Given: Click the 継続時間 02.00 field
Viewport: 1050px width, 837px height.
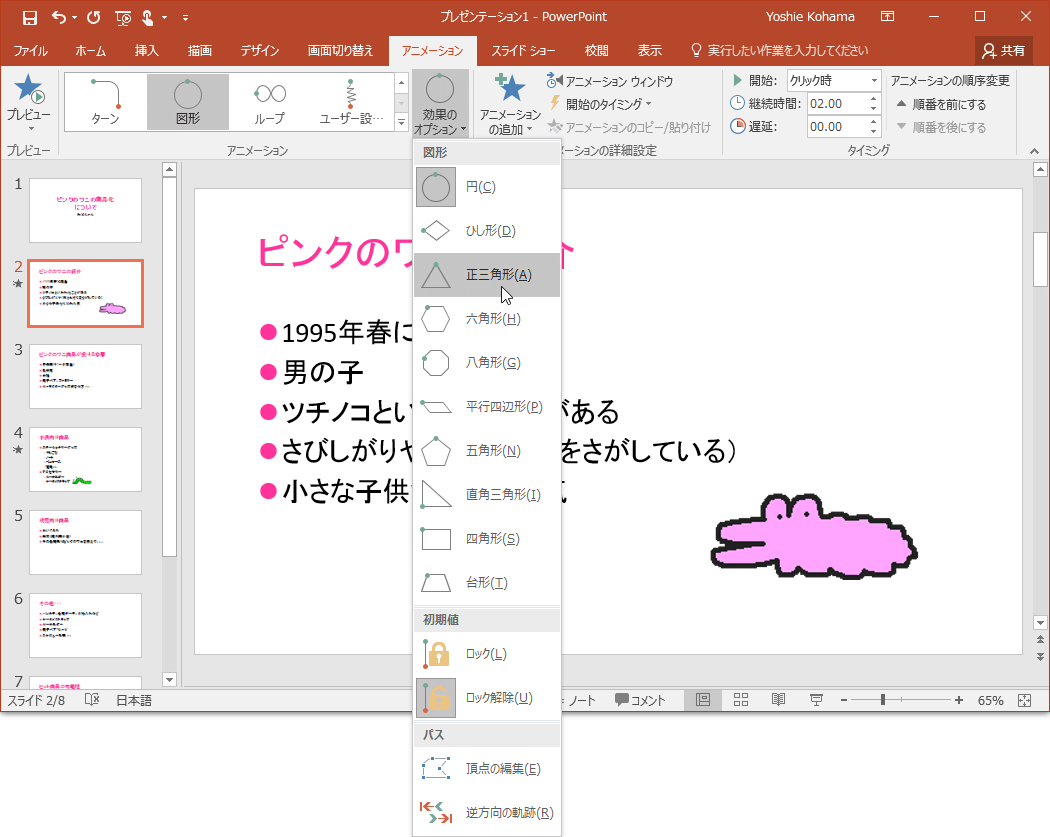Looking at the screenshot, I should [x=837, y=103].
